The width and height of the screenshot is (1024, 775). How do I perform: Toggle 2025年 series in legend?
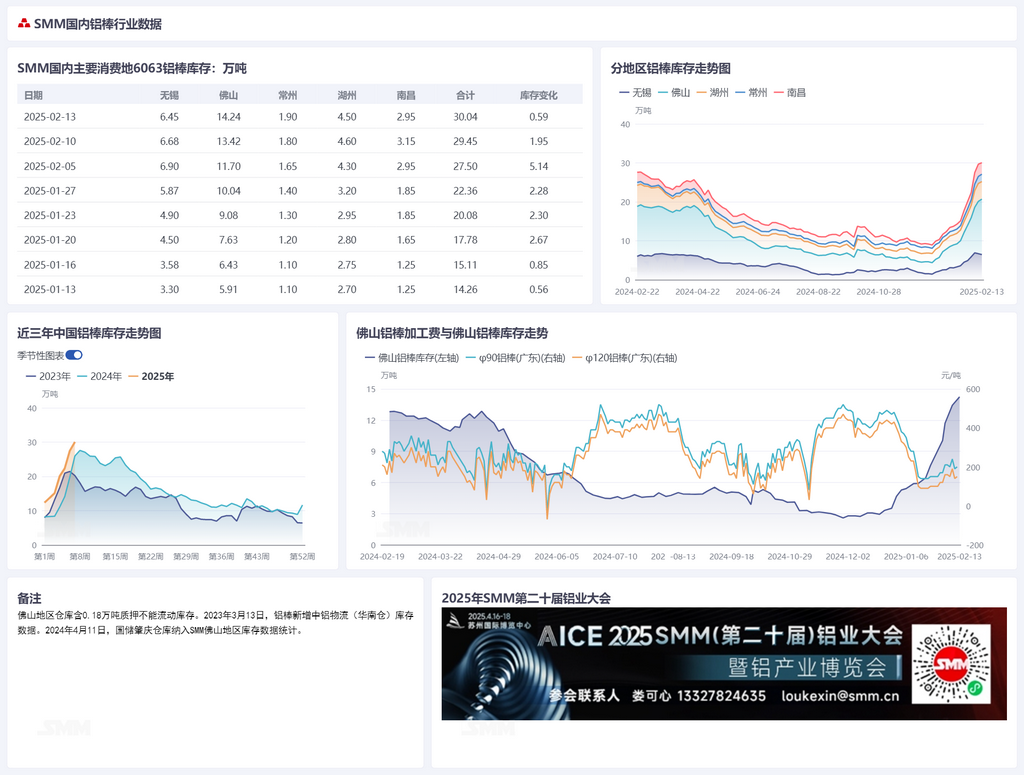click(151, 376)
